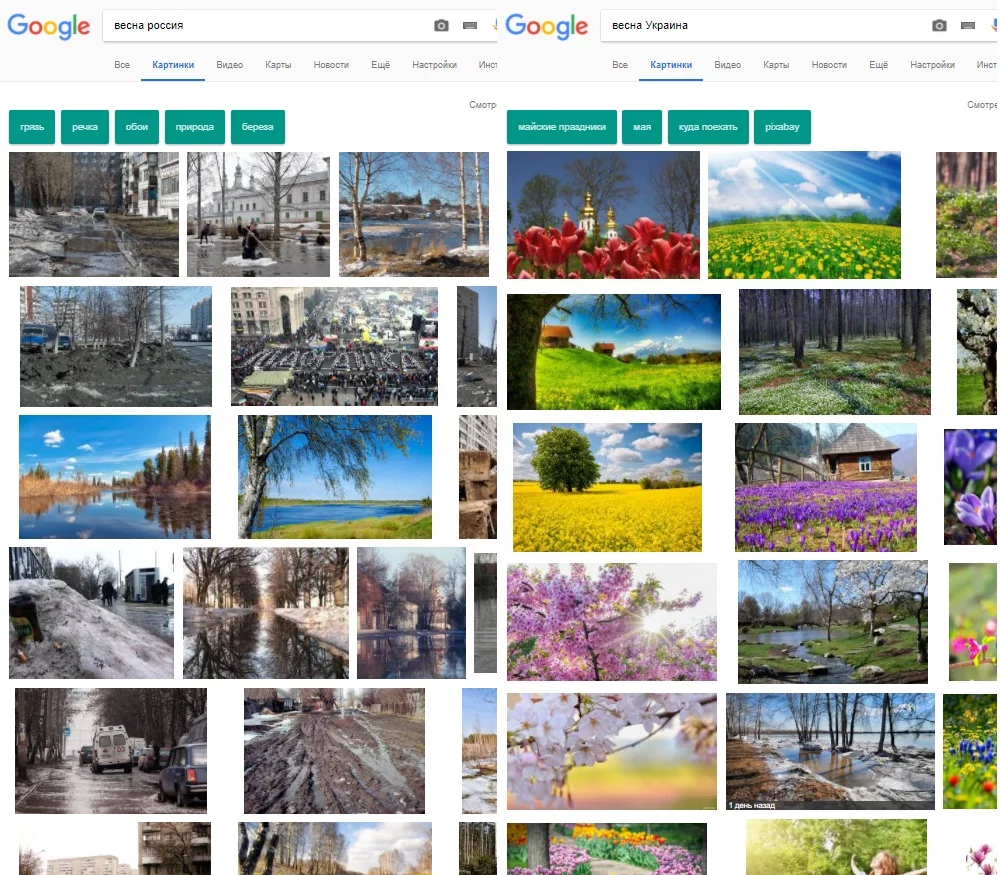This screenshot has width=1000, height=875.
Task: Open the forest with white flower carpet image
Action: [835, 352]
